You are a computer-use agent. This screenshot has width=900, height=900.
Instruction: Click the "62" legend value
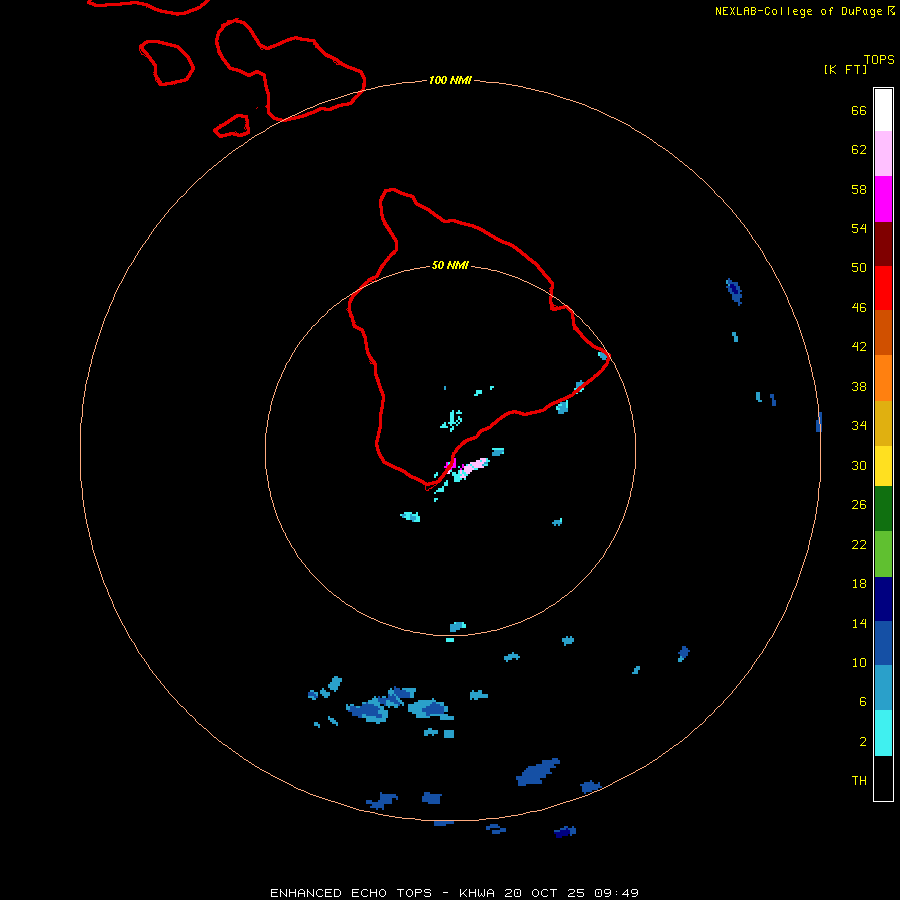(859, 150)
